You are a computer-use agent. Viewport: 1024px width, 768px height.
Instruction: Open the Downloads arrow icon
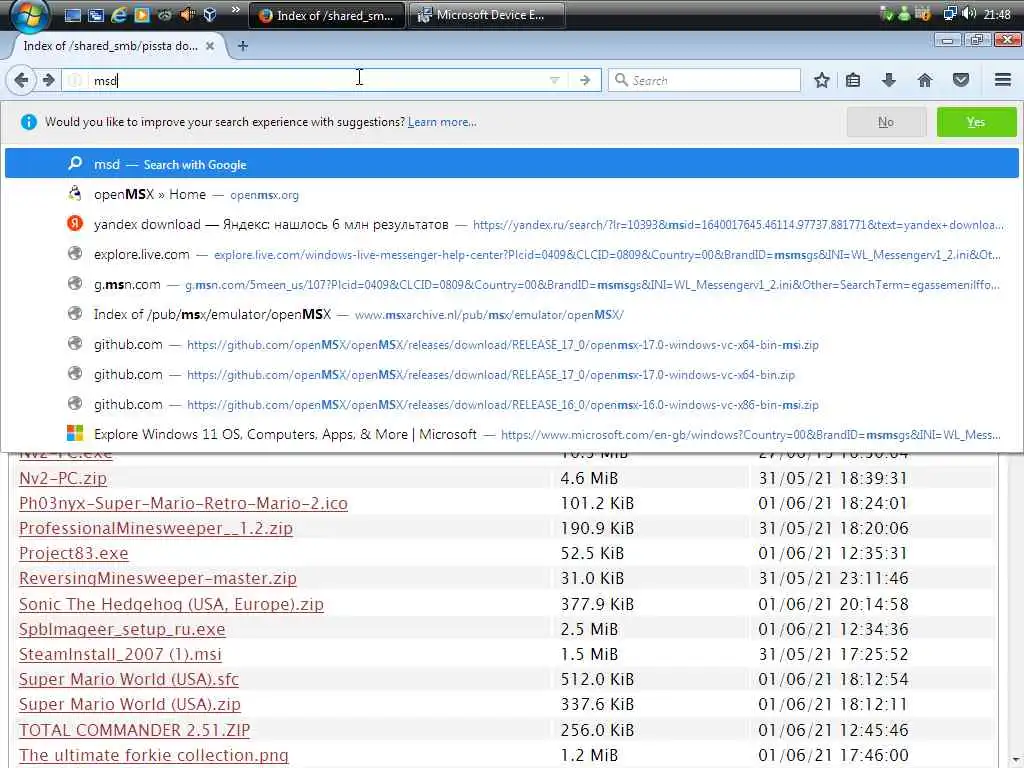(888, 80)
